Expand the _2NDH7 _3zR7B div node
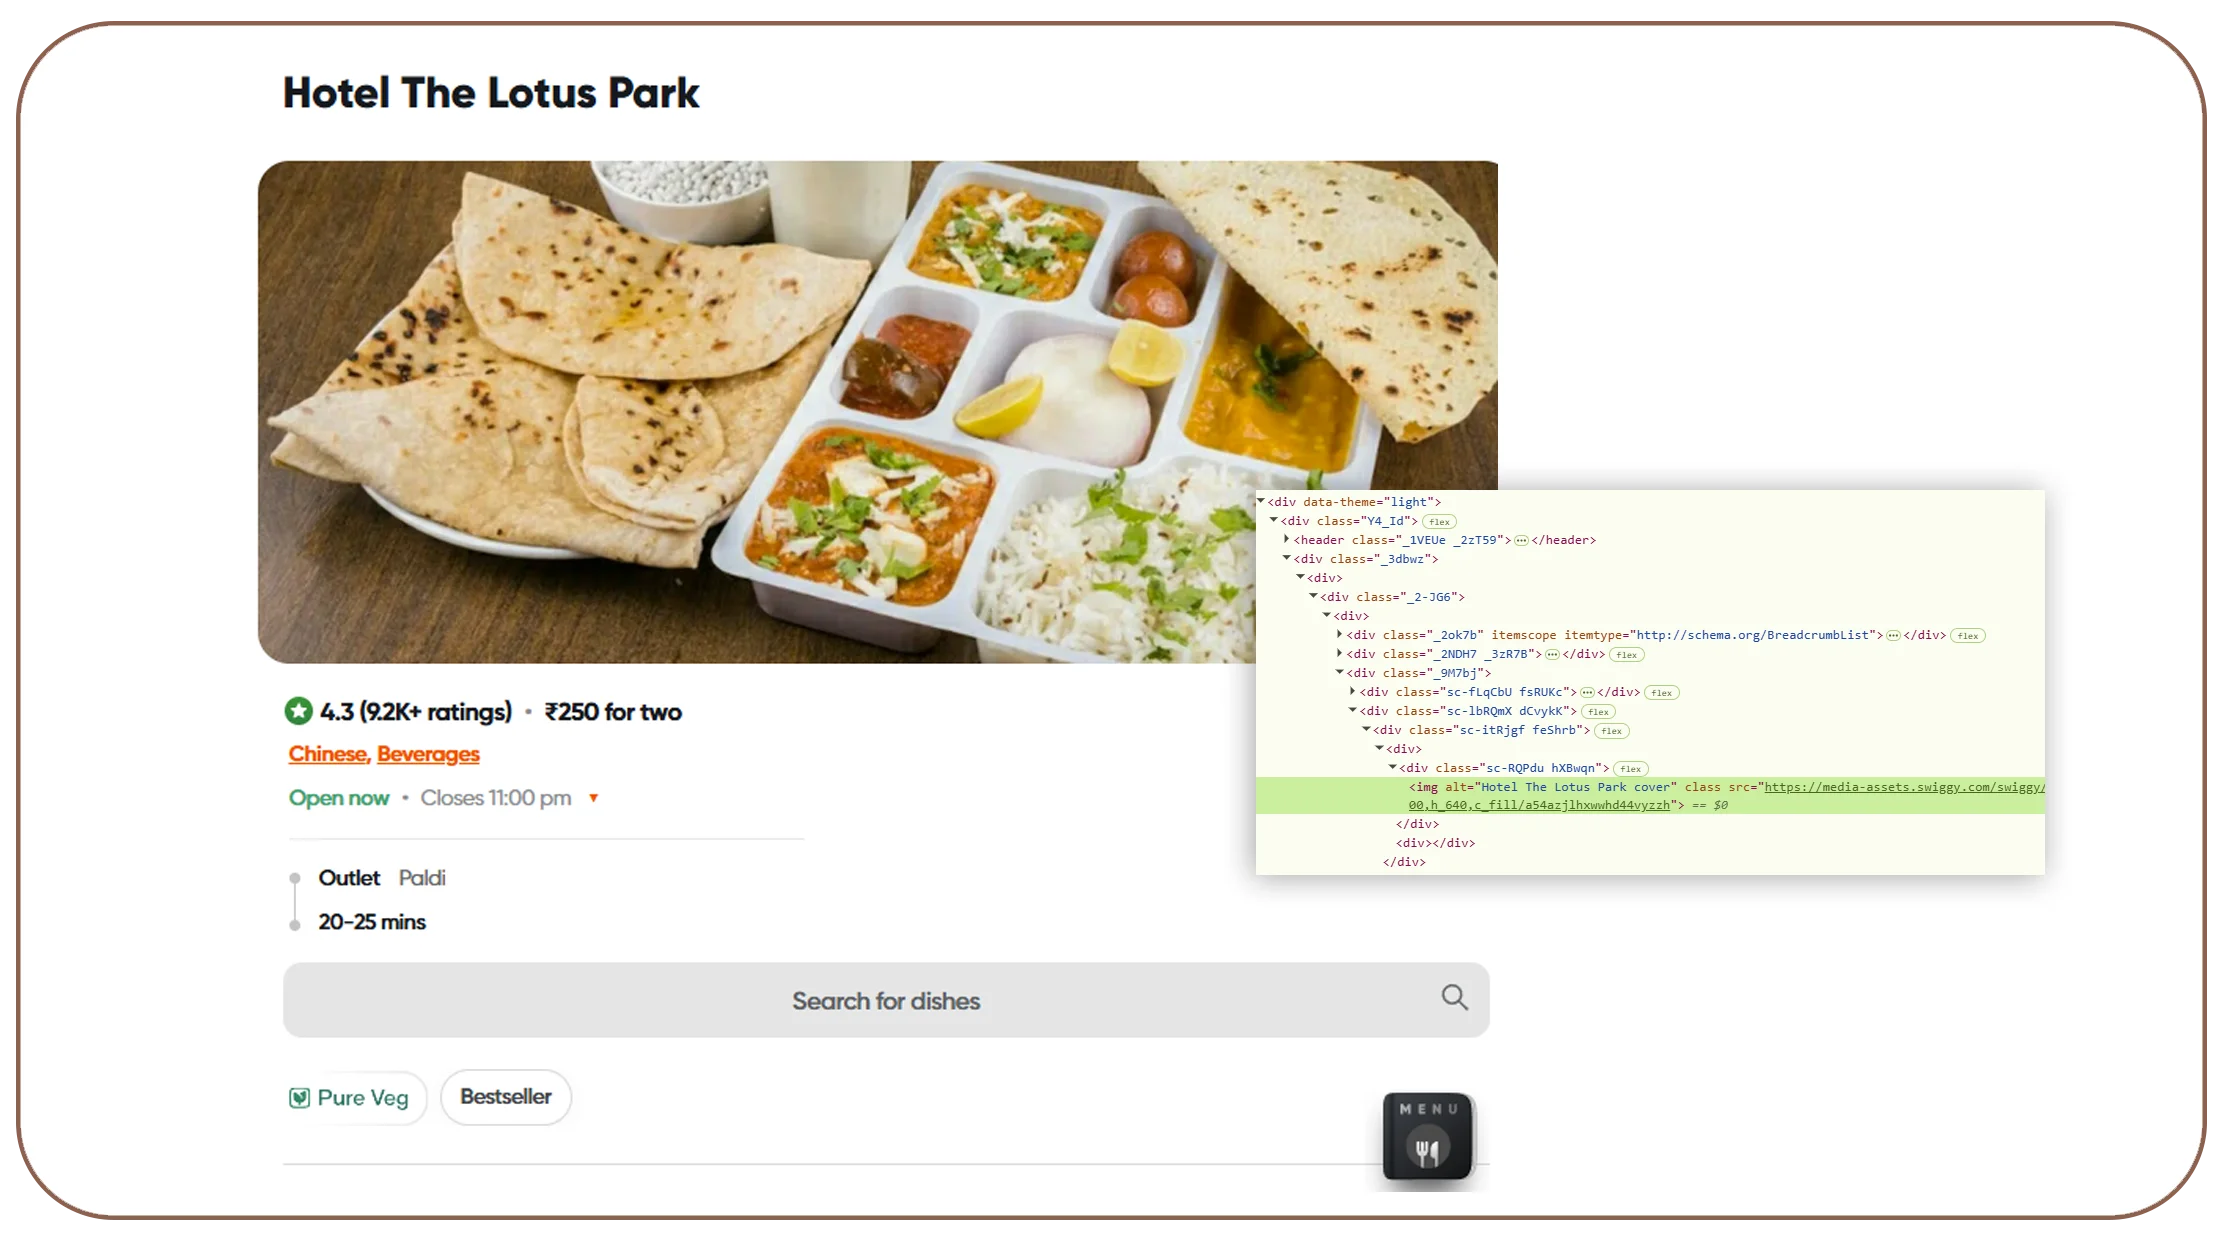Screen dimensions: 2223x1240 click(x=1339, y=653)
